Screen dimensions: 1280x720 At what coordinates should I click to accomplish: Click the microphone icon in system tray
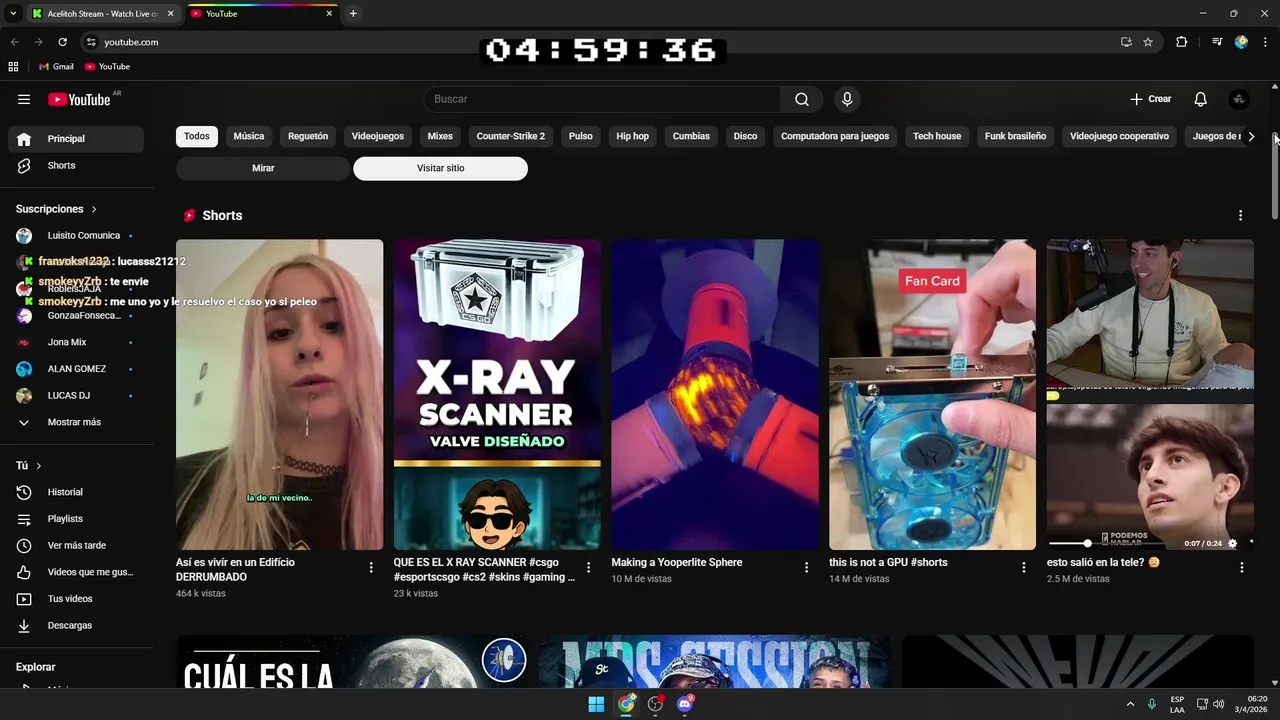pos(1152,704)
